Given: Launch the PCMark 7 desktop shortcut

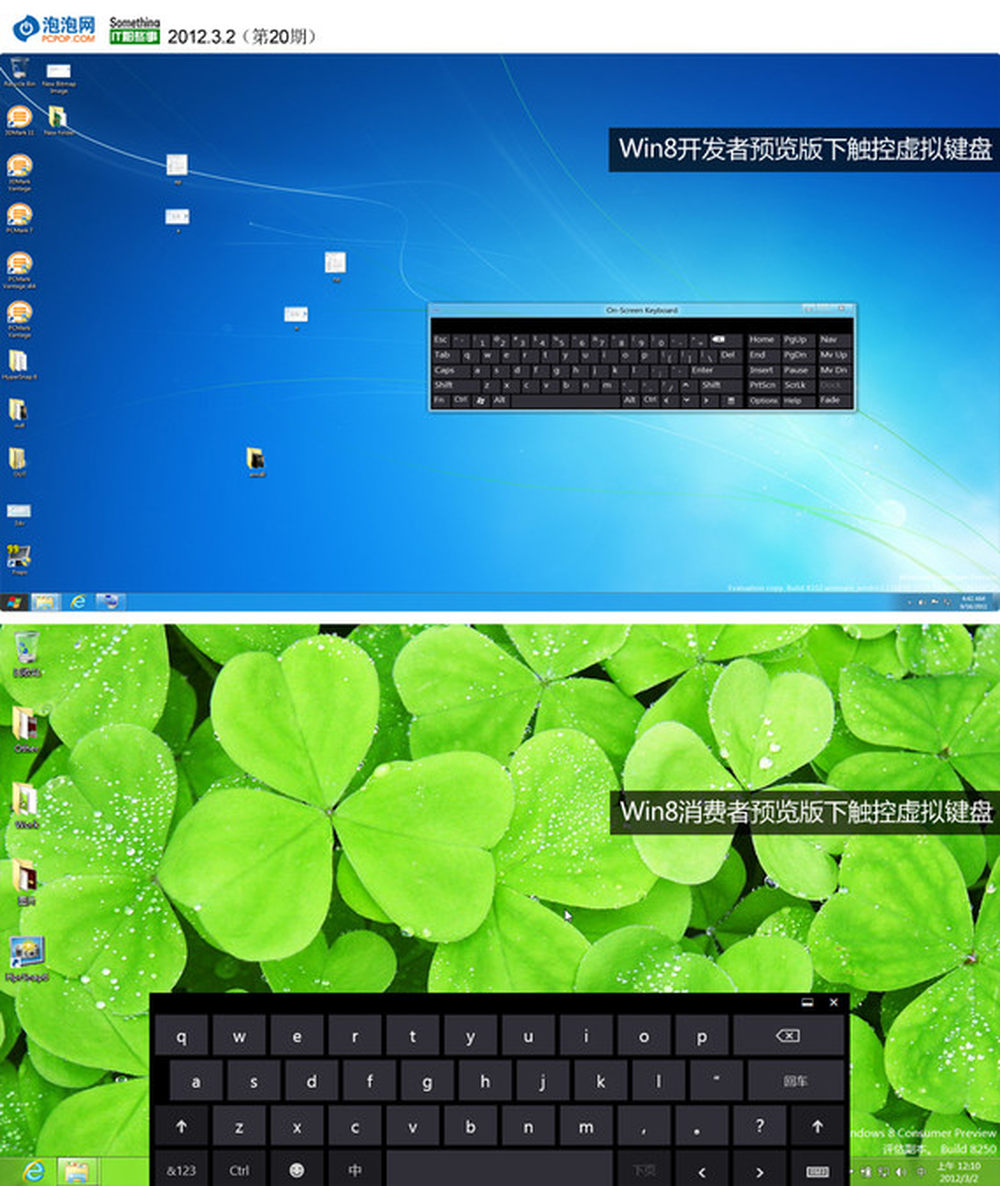Looking at the screenshot, I should pos(20,218).
